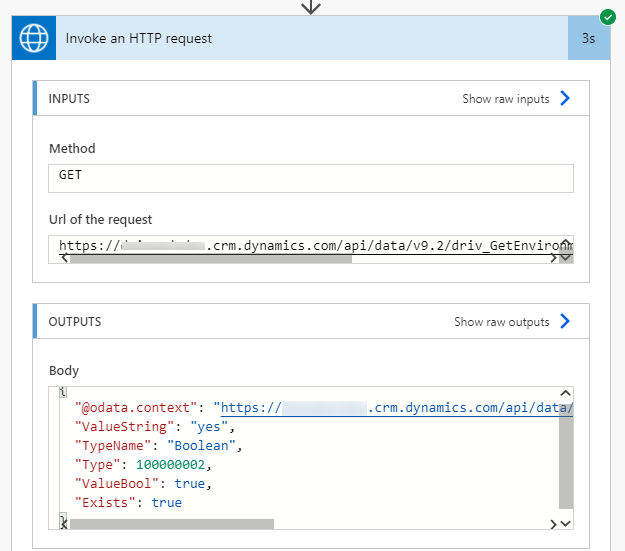This screenshot has height=551, width=625.
Task: Open Show raw inputs link
Action: (505, 99)
